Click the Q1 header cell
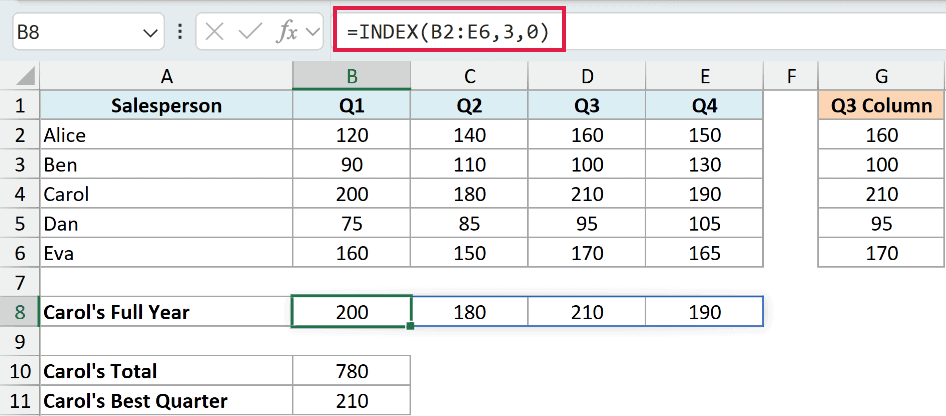 (352, 106)
